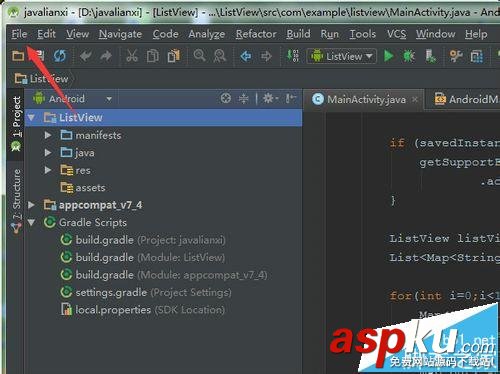This screenshot has height=374, width=500.
Task: Open the Help menu
Action: coord(476,34)
